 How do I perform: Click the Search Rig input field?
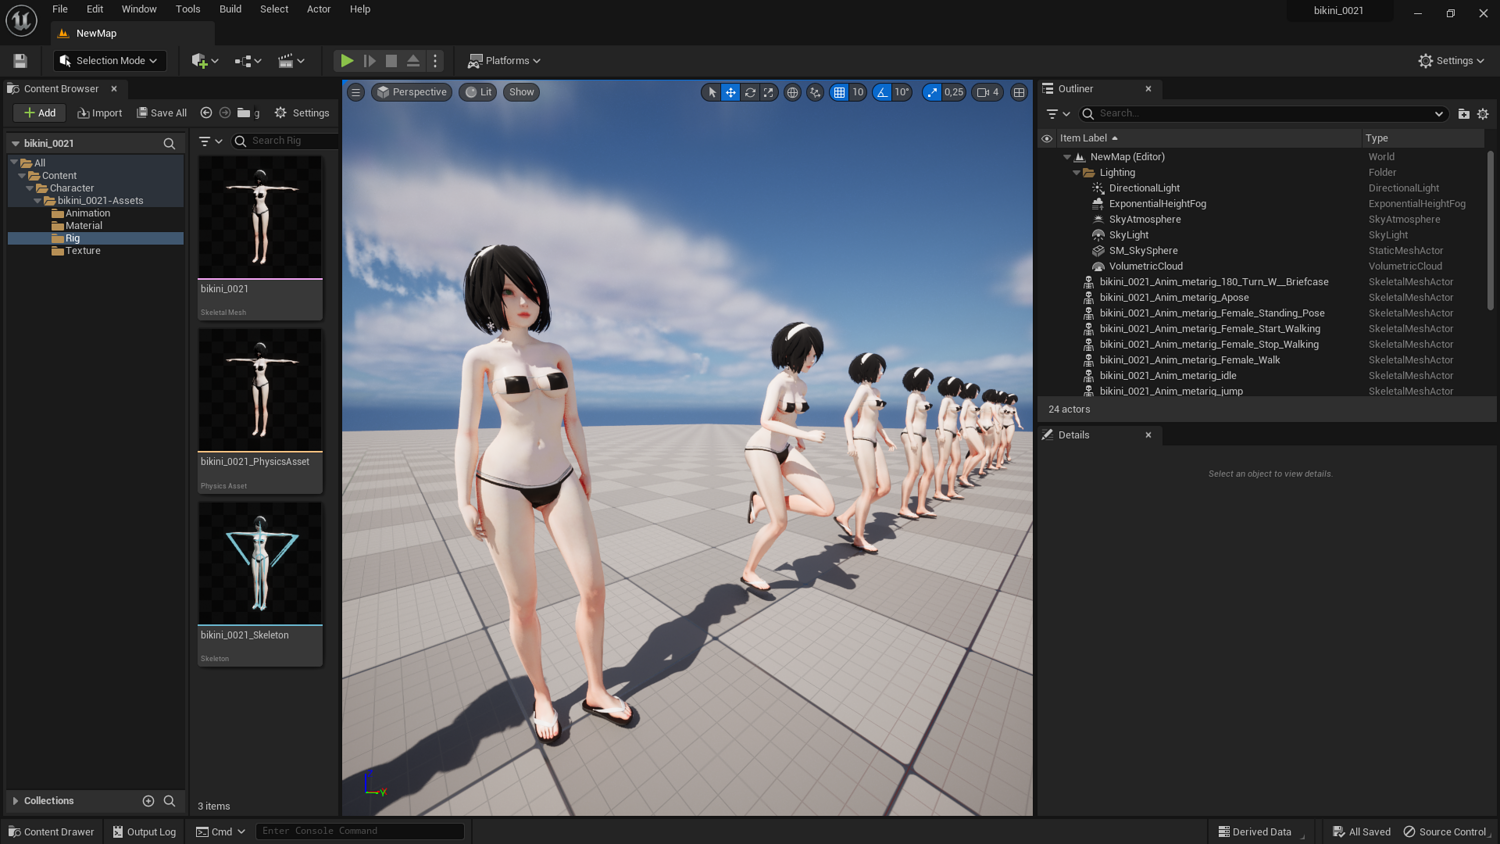(x=285, y=141)
